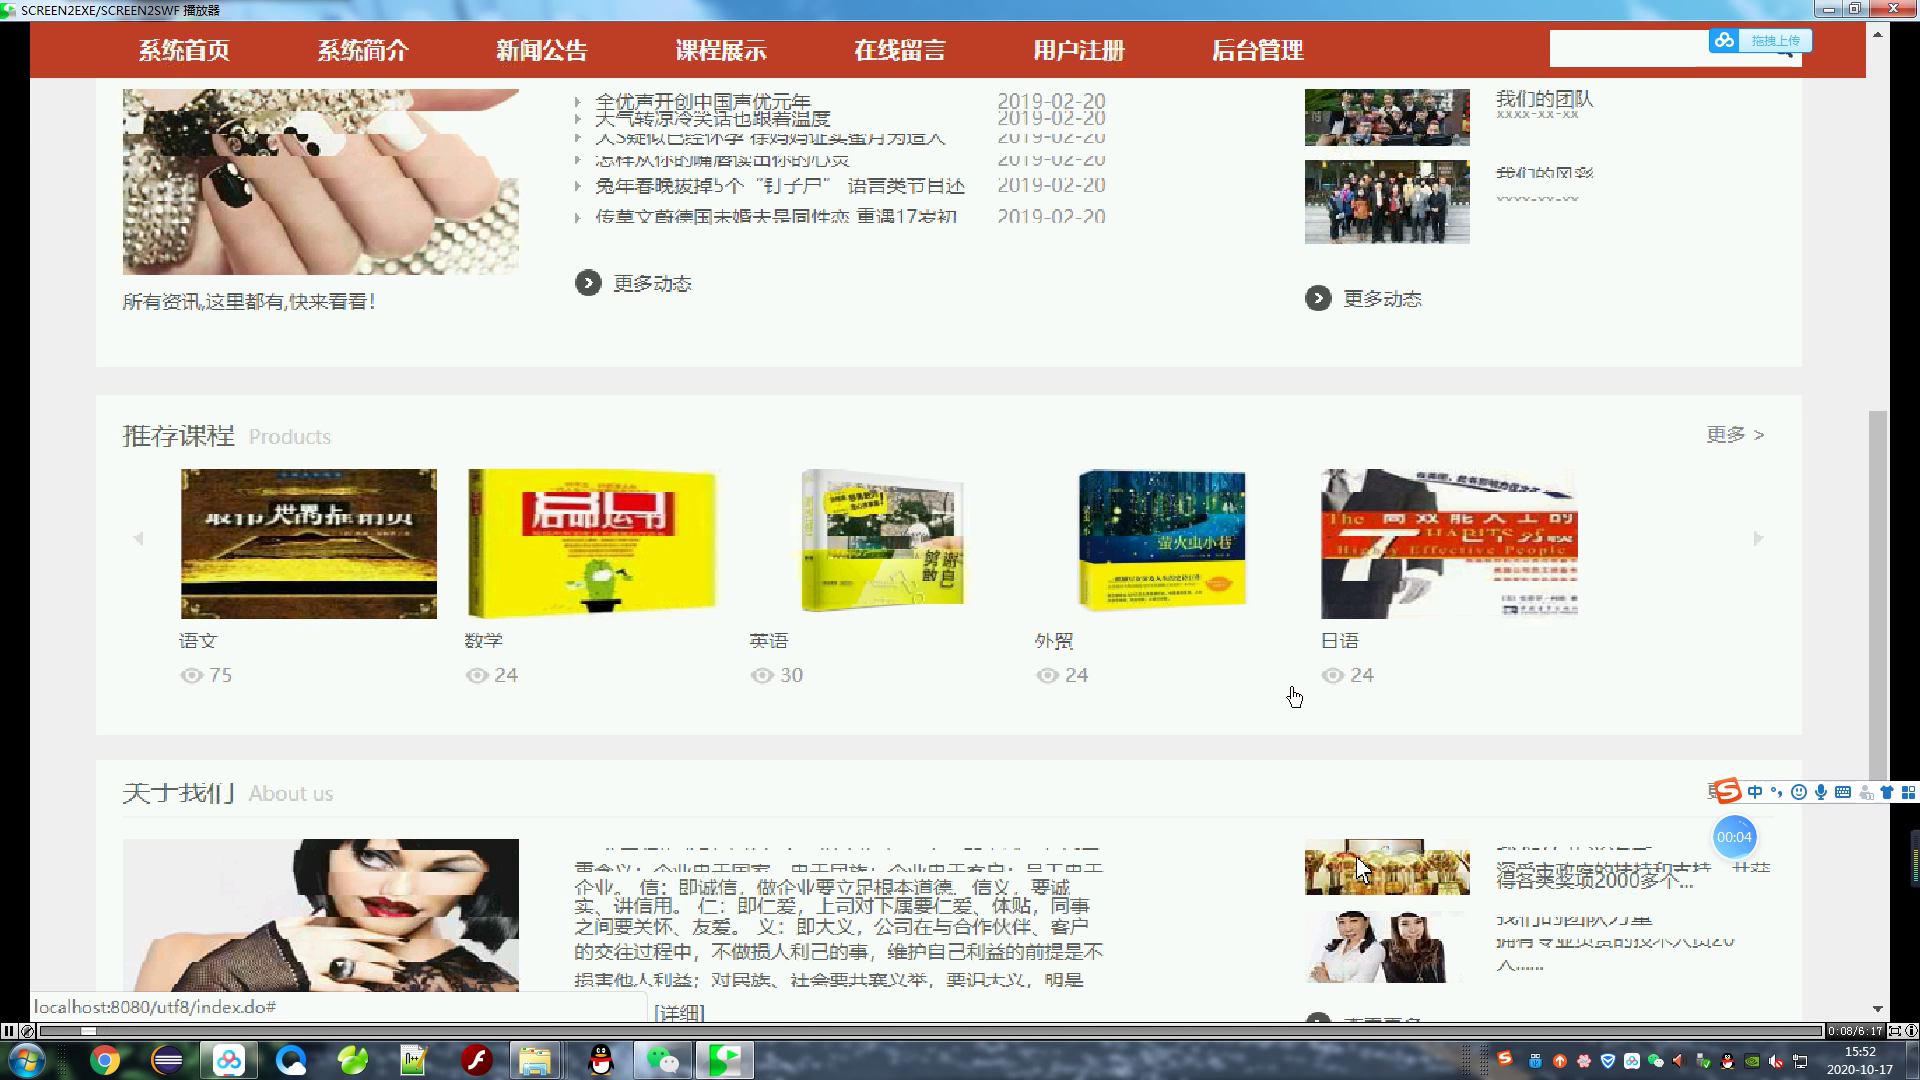Screen dimensions: 1920x1080
Task: Open the Adobe Flash taskbar icon
Action: pyautogui.click(x=476, y=1060)
